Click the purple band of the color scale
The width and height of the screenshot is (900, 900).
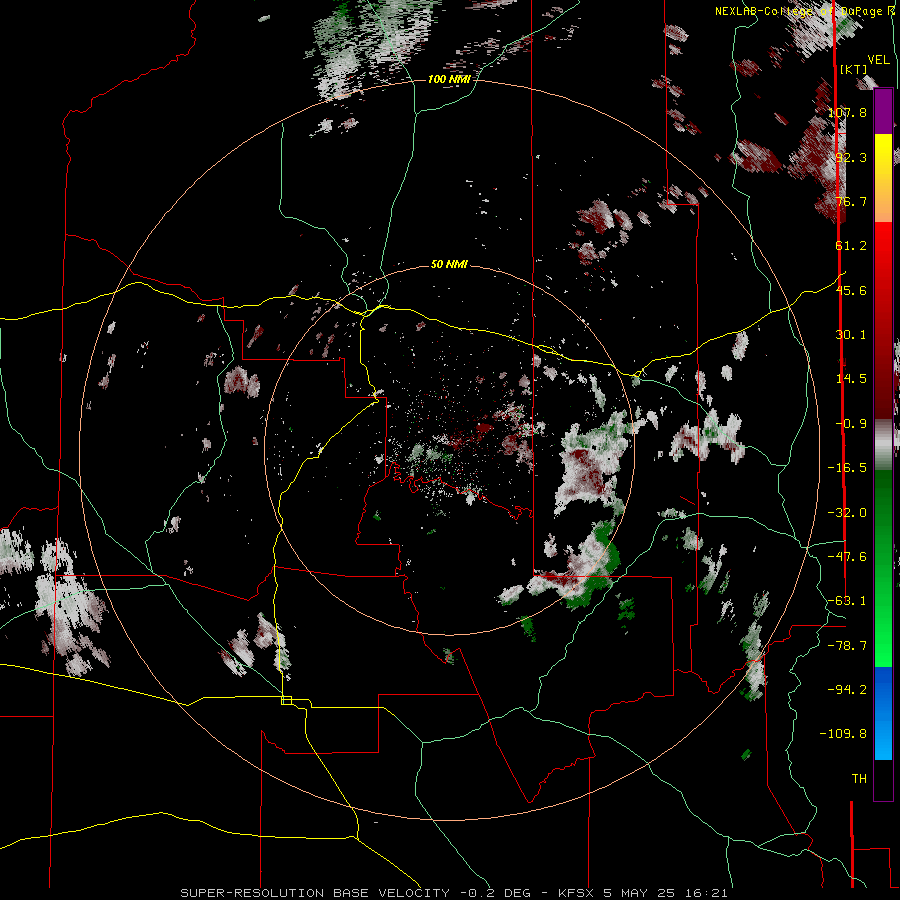pyautogui.click(x=883, y=111)
